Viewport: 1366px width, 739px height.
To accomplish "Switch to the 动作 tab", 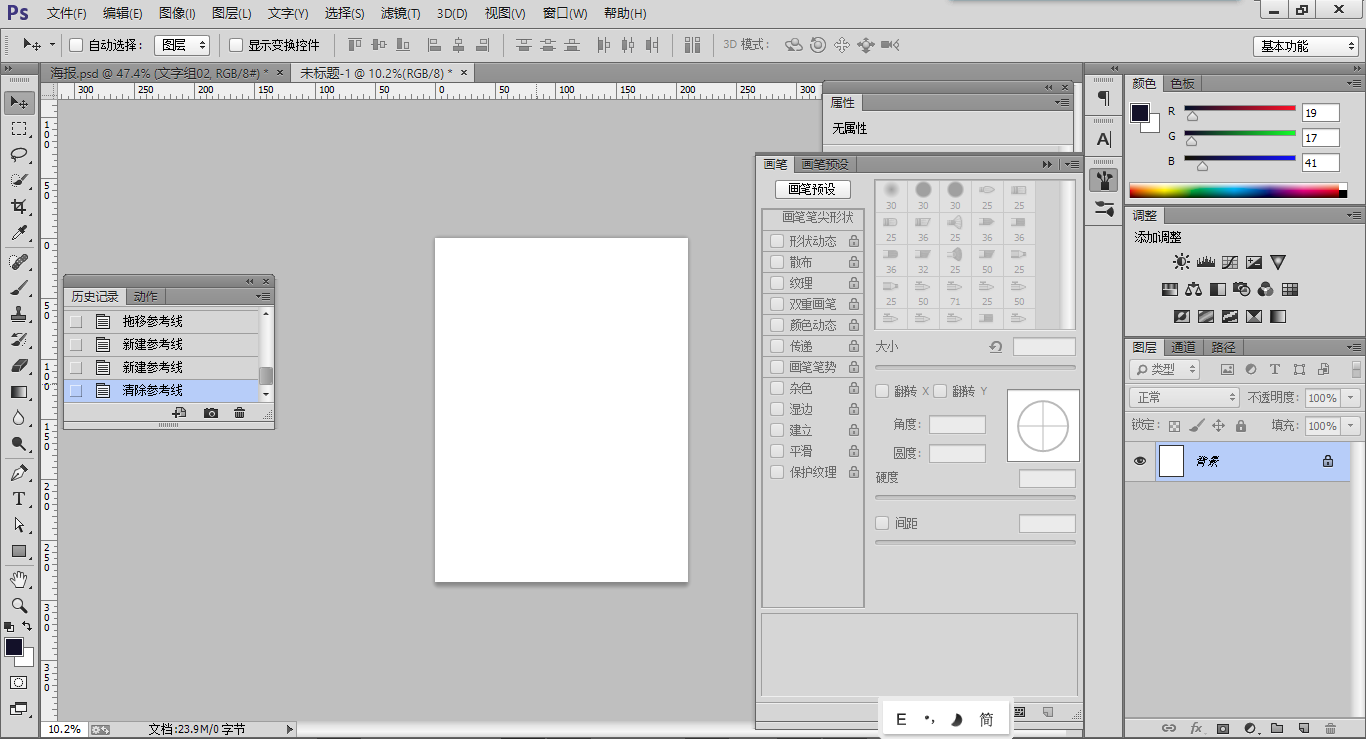I will click(146, 296).
